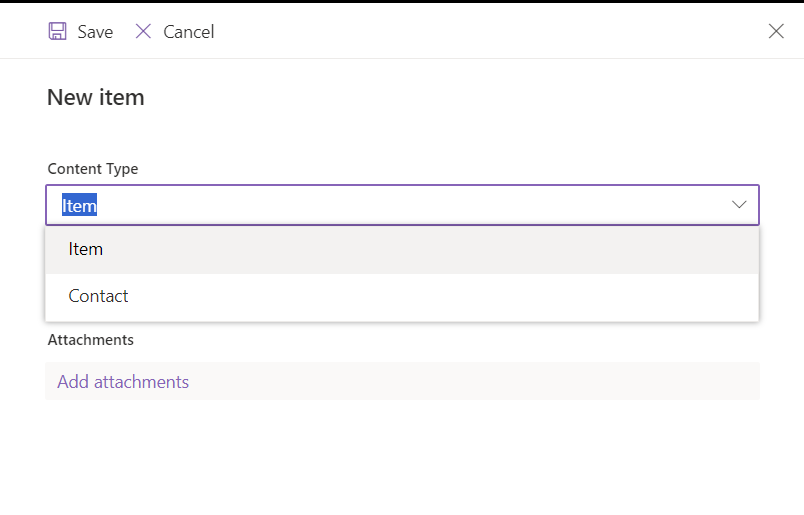Click the Save button label
Viewport: 804px width, 515px height.
pyautogui.click(x=95, y=32)
